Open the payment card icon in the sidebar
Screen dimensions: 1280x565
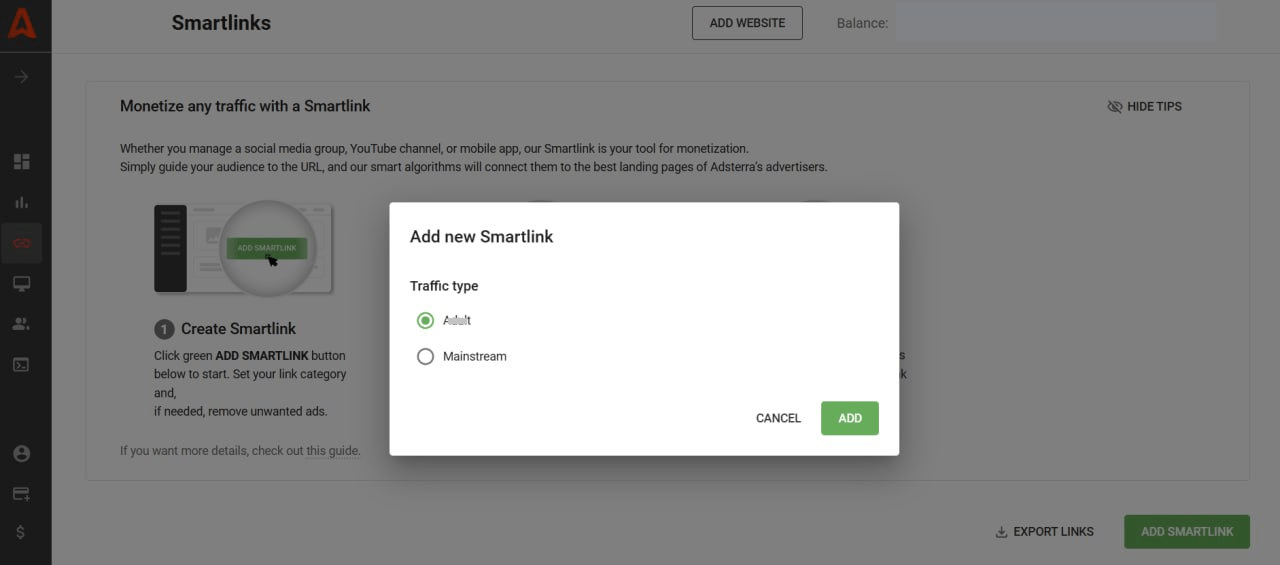click(21, 494)
